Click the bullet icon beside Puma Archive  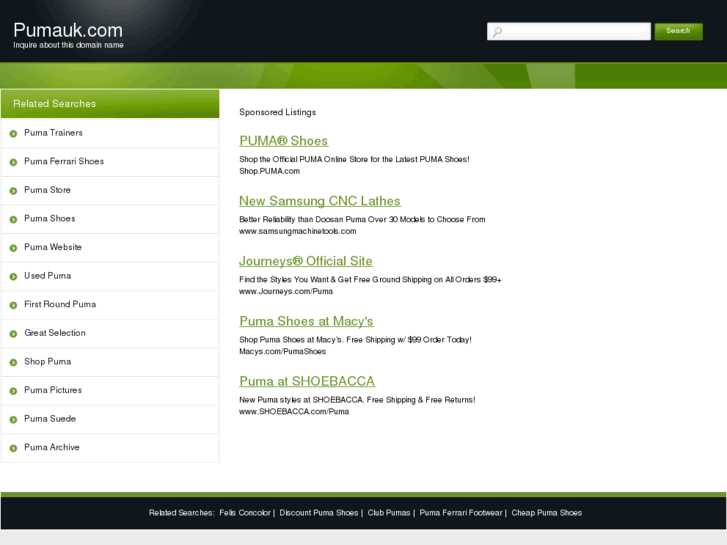tap(13, 448)
